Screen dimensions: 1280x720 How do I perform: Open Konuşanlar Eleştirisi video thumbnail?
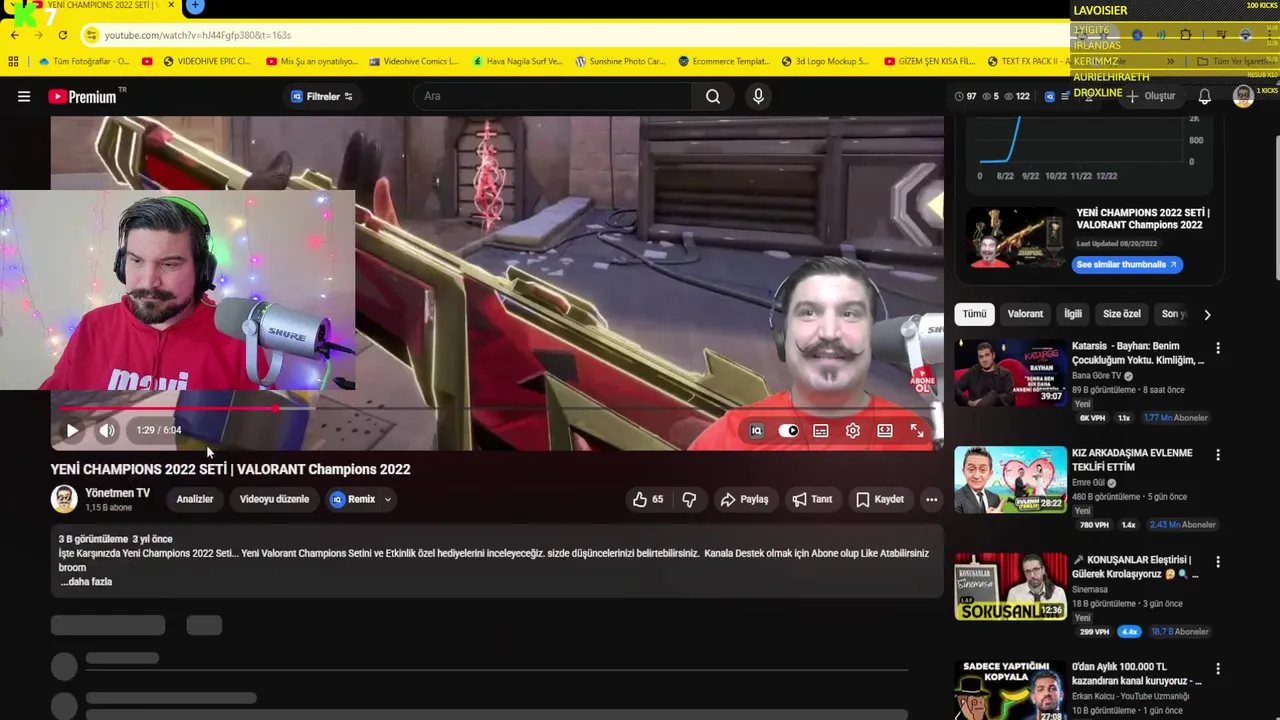1011,586
